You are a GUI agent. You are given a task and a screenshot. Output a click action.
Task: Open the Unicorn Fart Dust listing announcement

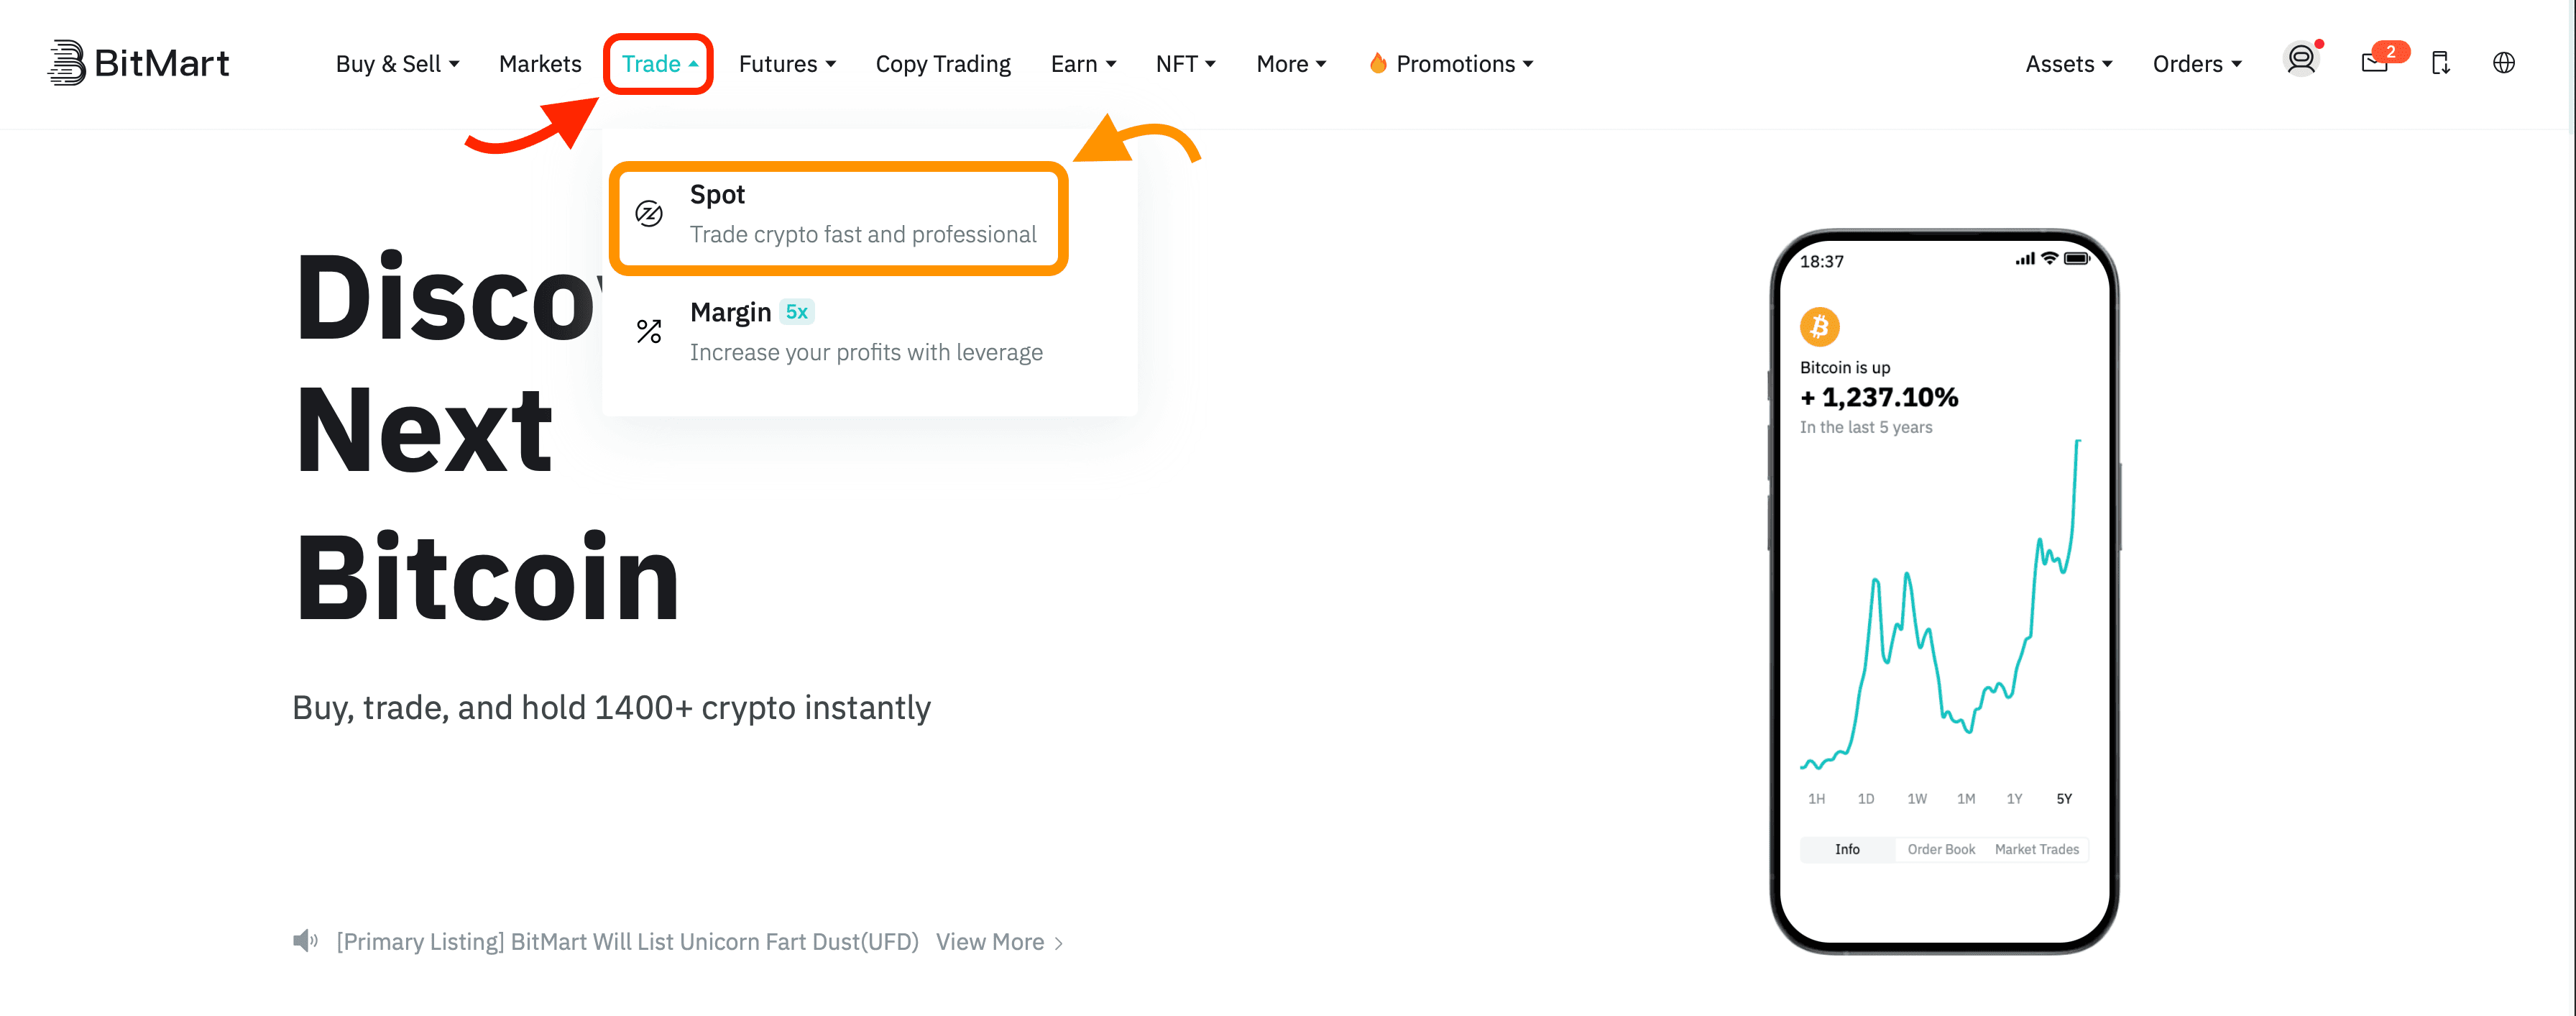pyautogui.click(x=627, y=942)
